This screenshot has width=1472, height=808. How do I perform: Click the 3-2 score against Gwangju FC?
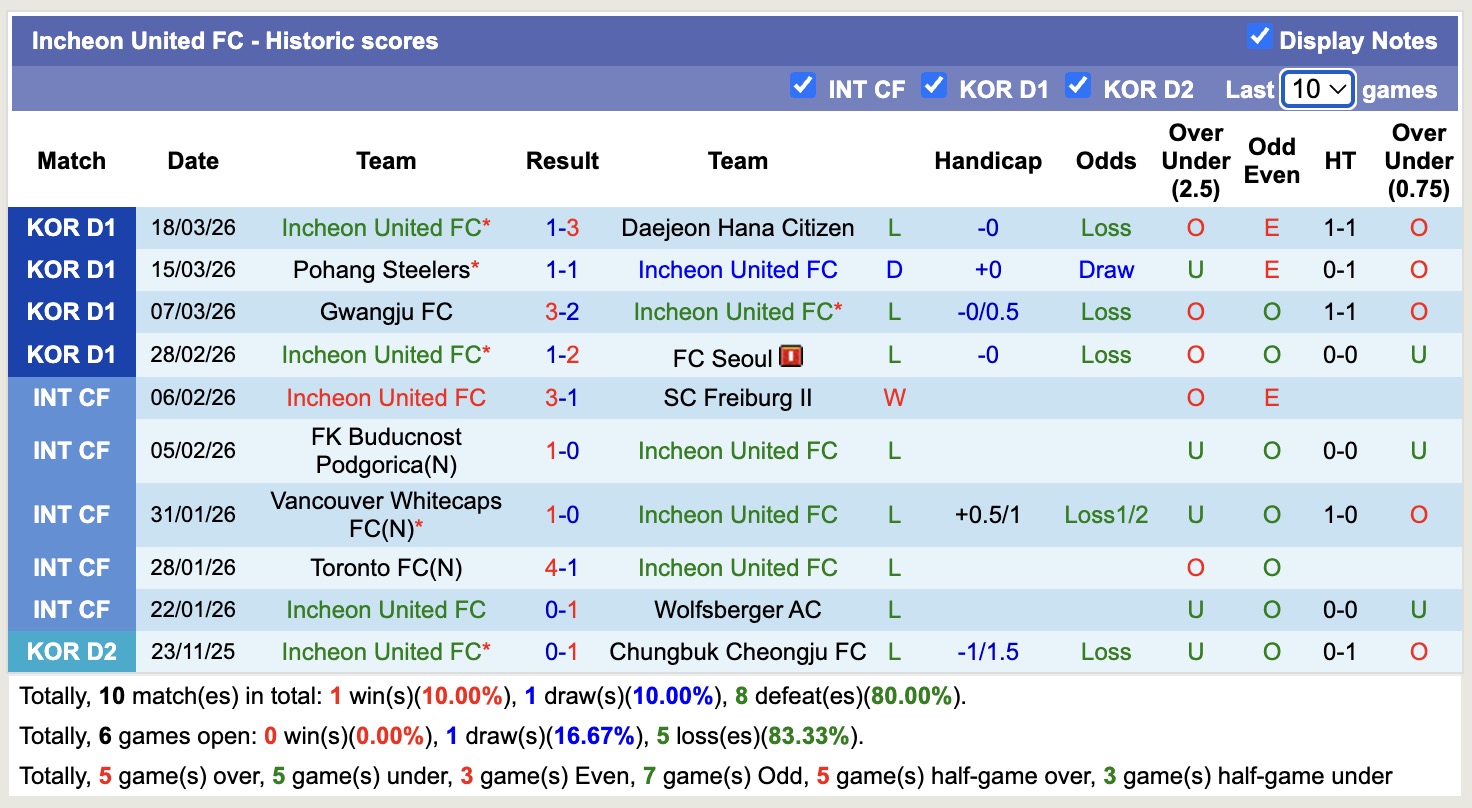tap(562, 312)
